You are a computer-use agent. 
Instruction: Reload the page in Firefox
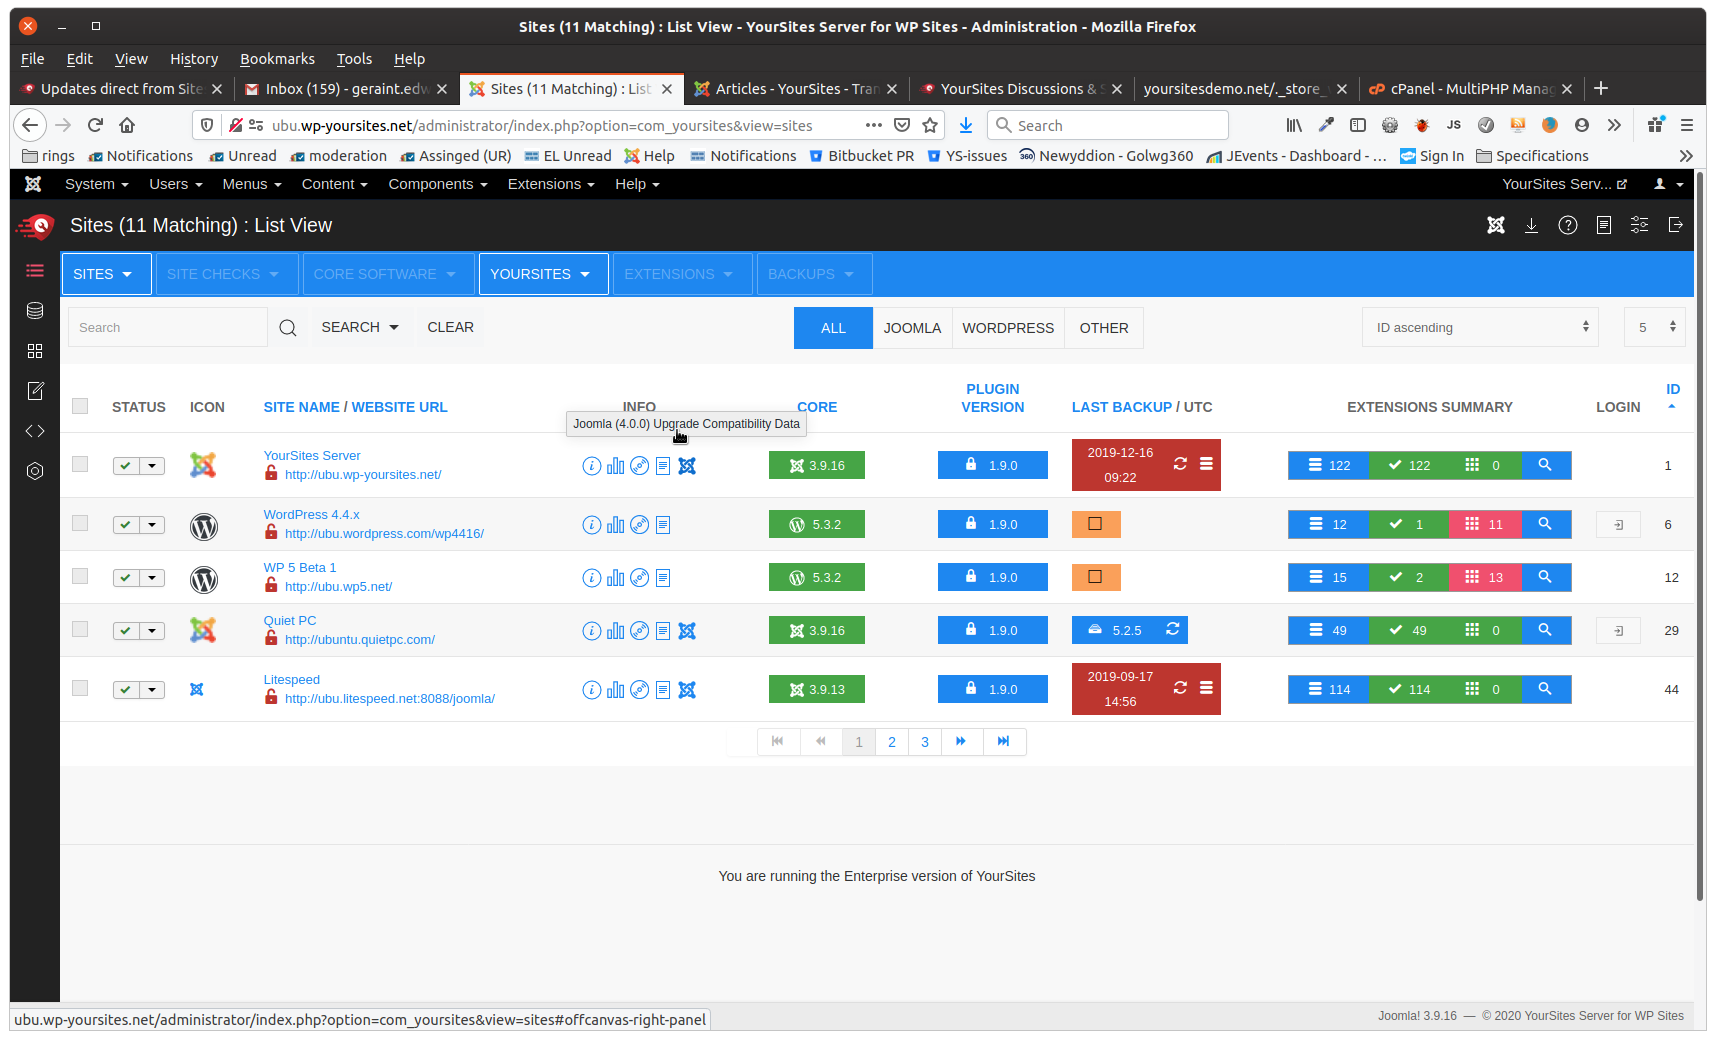95,125
